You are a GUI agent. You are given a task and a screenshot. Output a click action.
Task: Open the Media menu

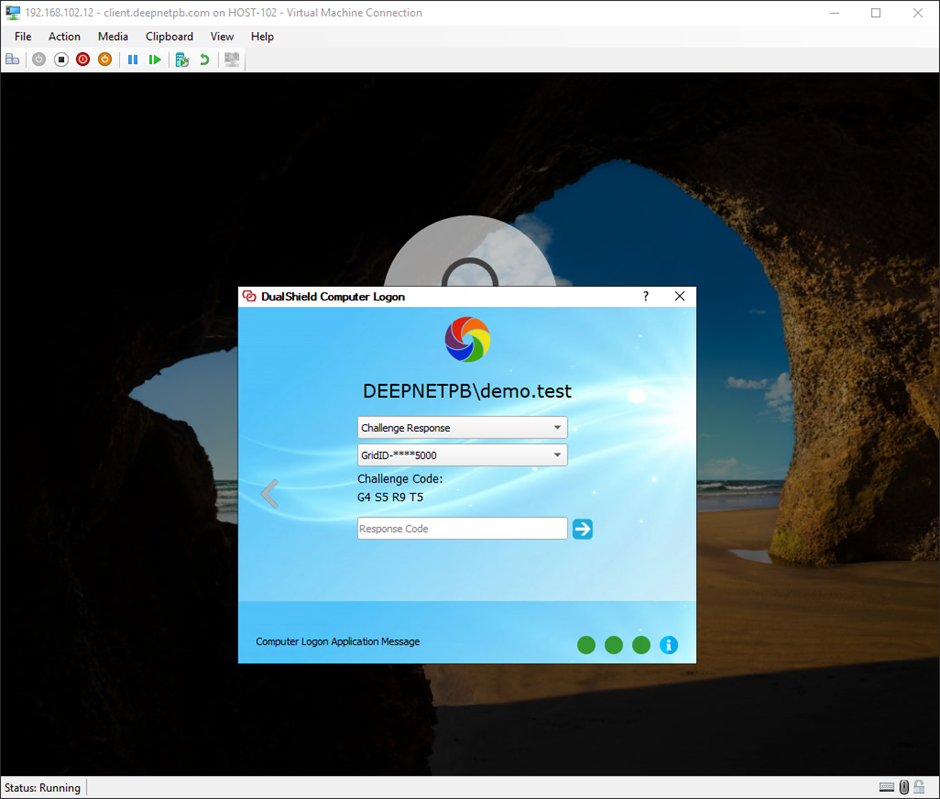click(113, 37)
